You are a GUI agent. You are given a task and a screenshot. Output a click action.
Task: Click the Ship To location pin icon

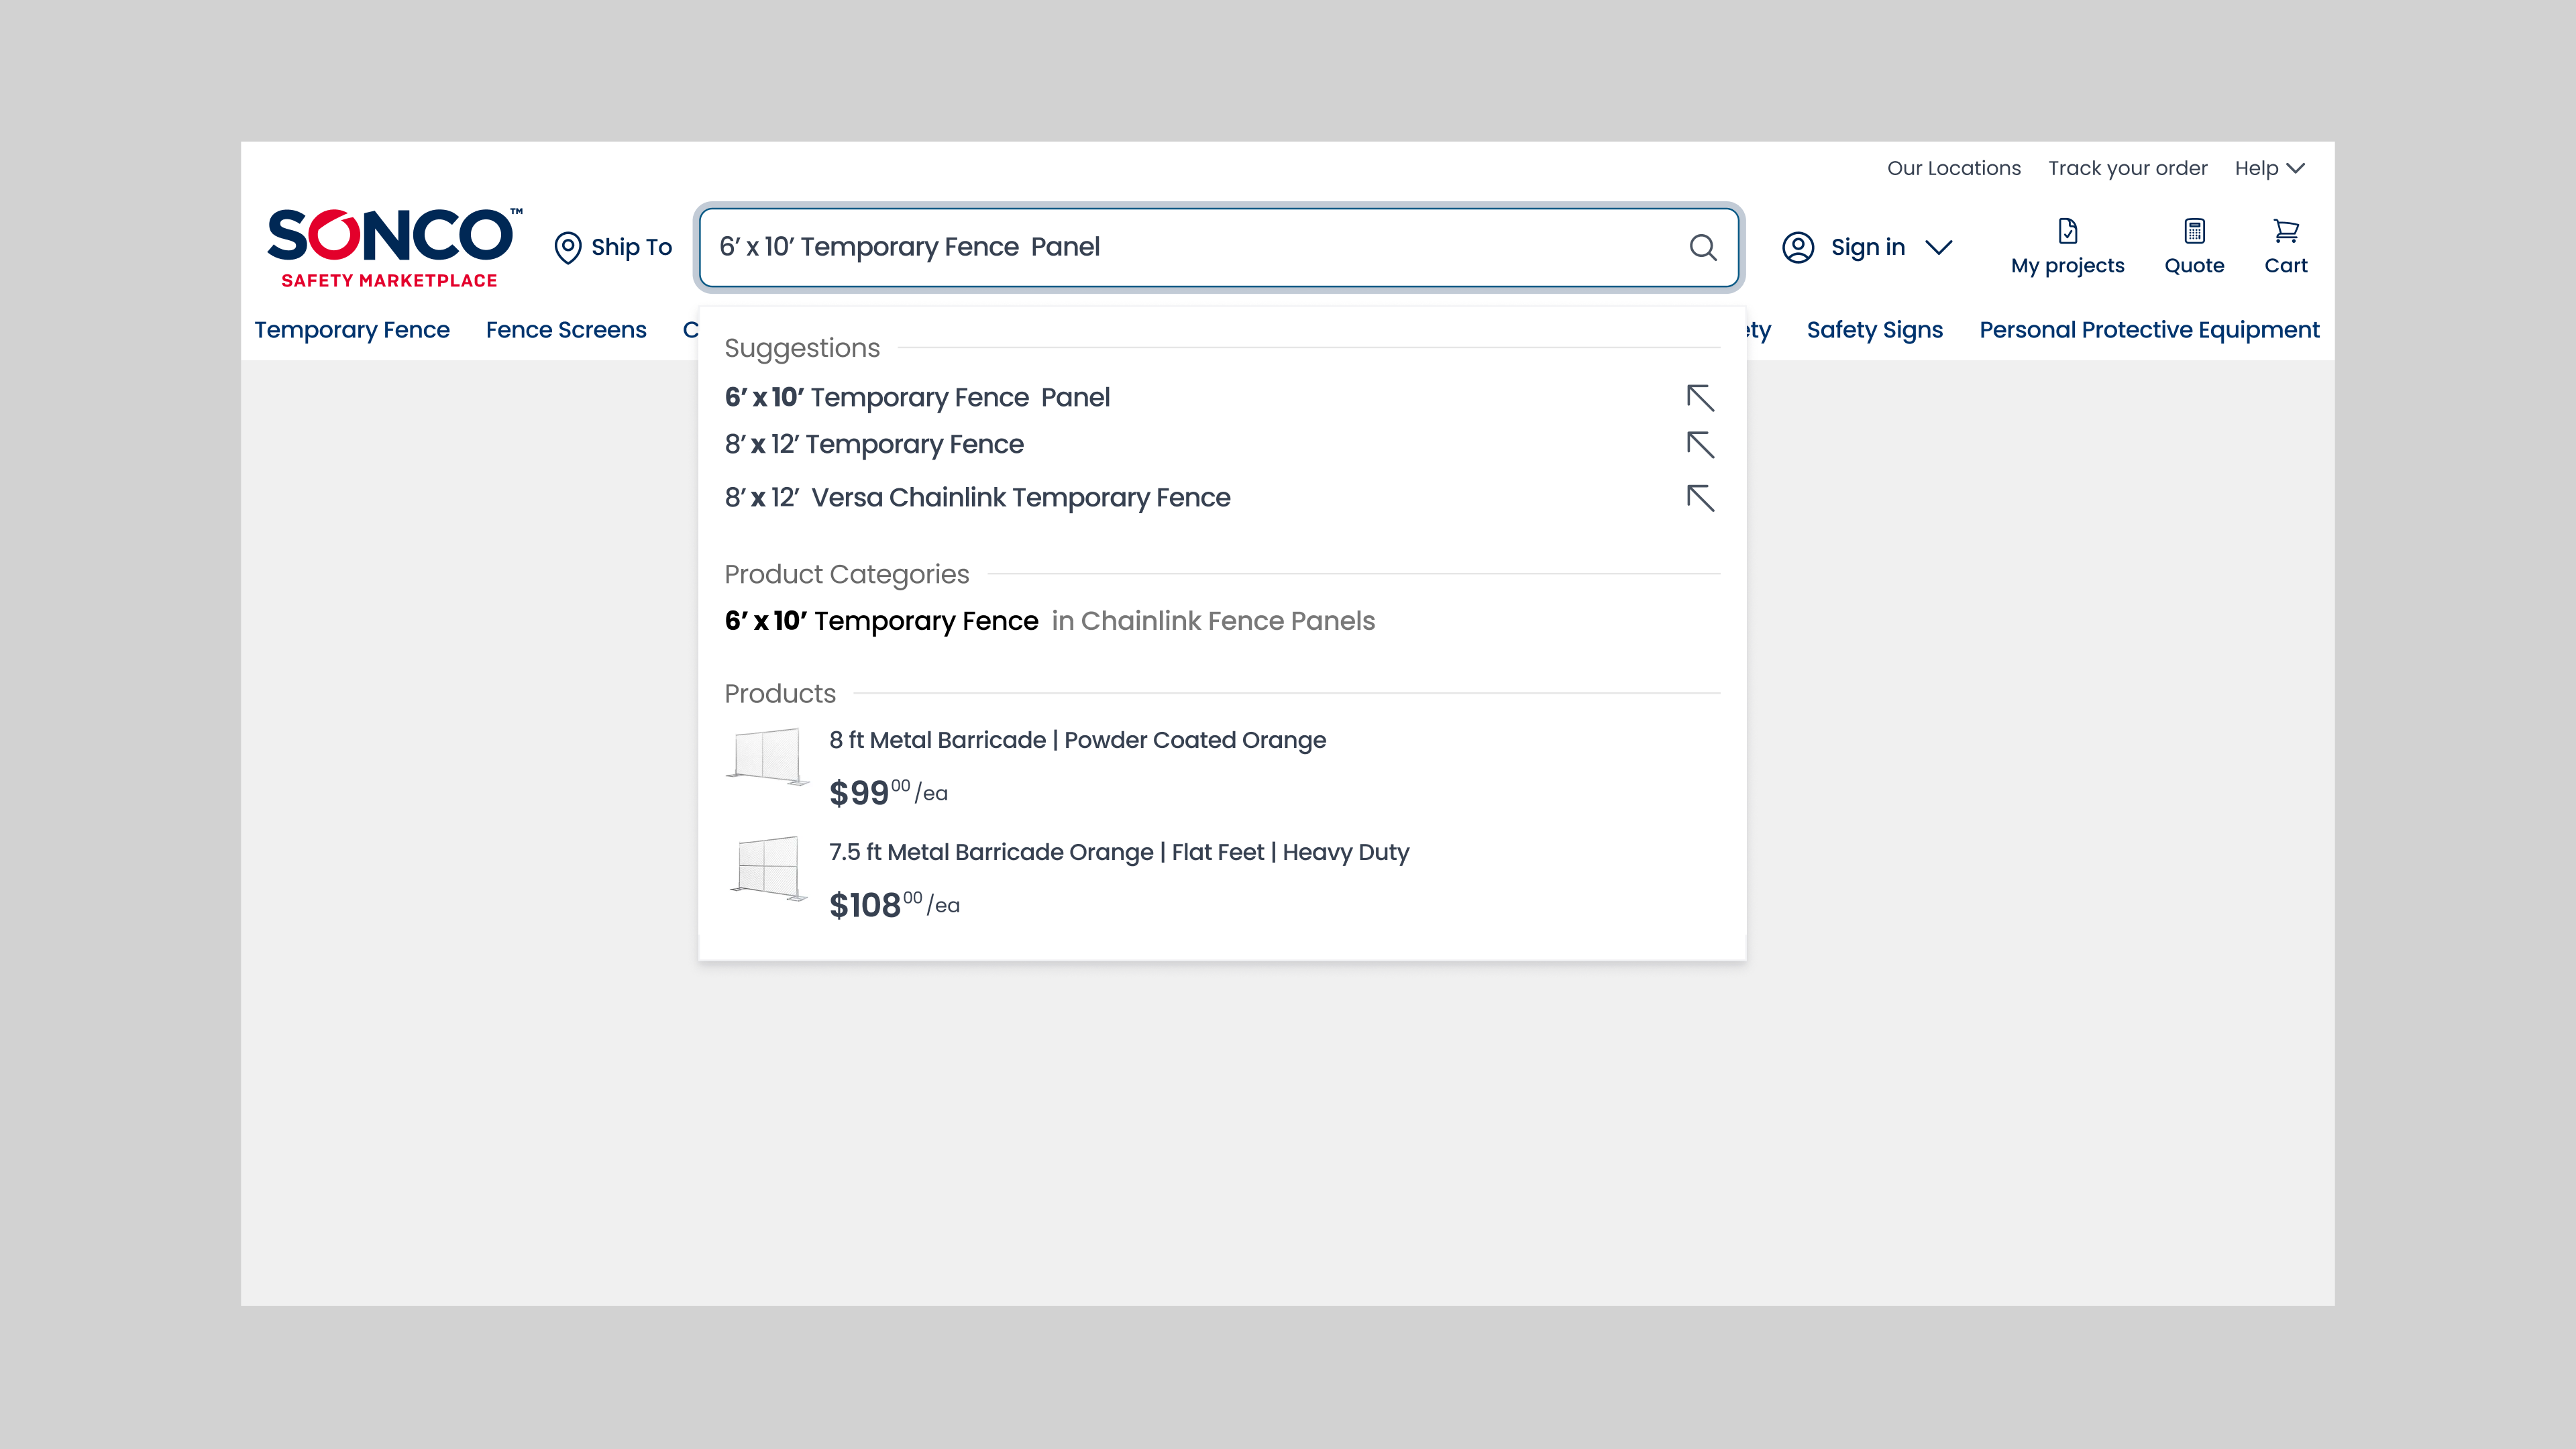pyautogui.click(x=568, y=247)
